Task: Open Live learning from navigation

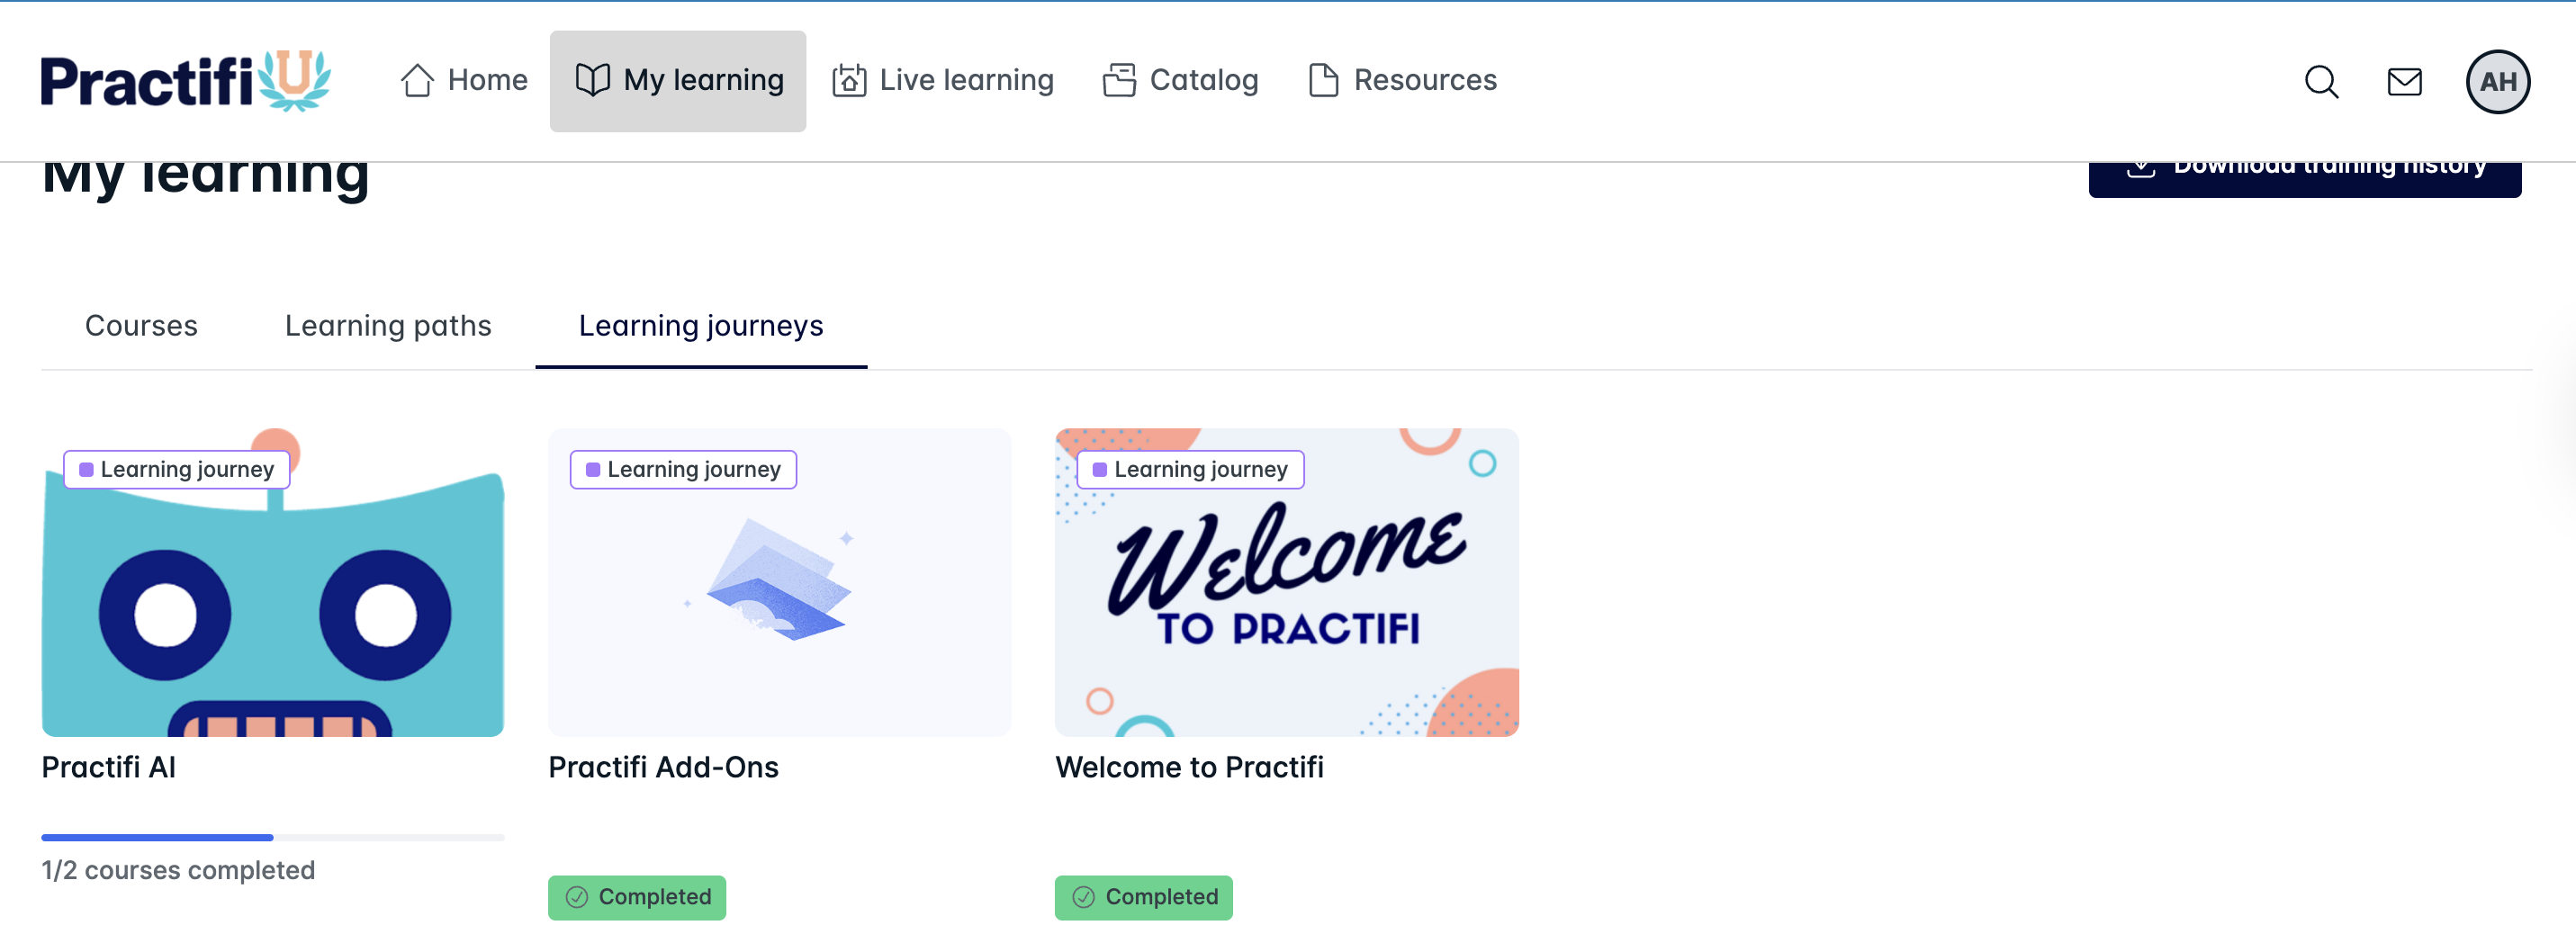Action: tap(943, 80)
